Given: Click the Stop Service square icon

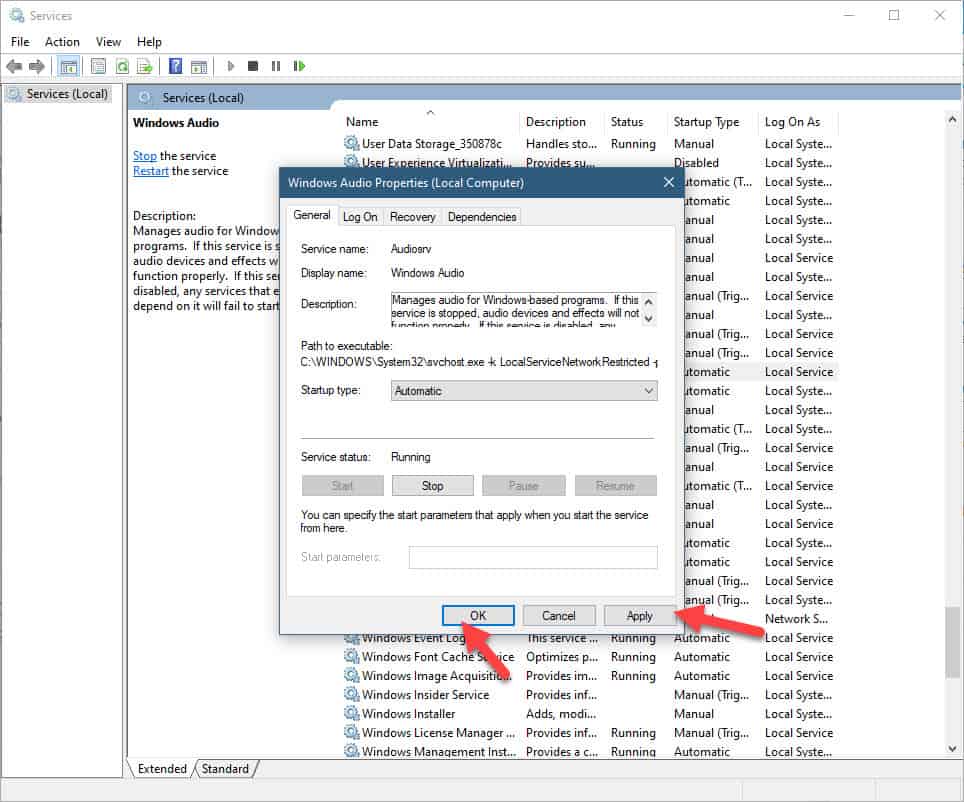Looking at the screenshot, I should (253, 66).
